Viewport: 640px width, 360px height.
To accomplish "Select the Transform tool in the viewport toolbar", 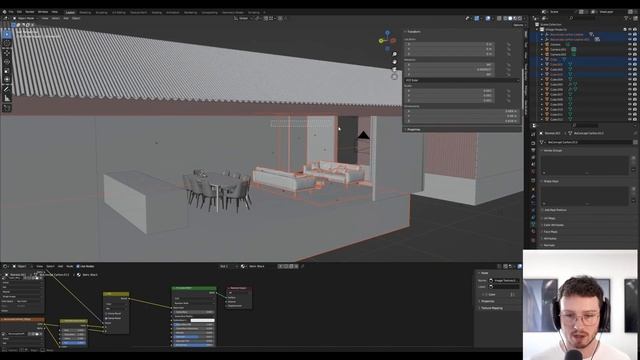I will 7,80.
